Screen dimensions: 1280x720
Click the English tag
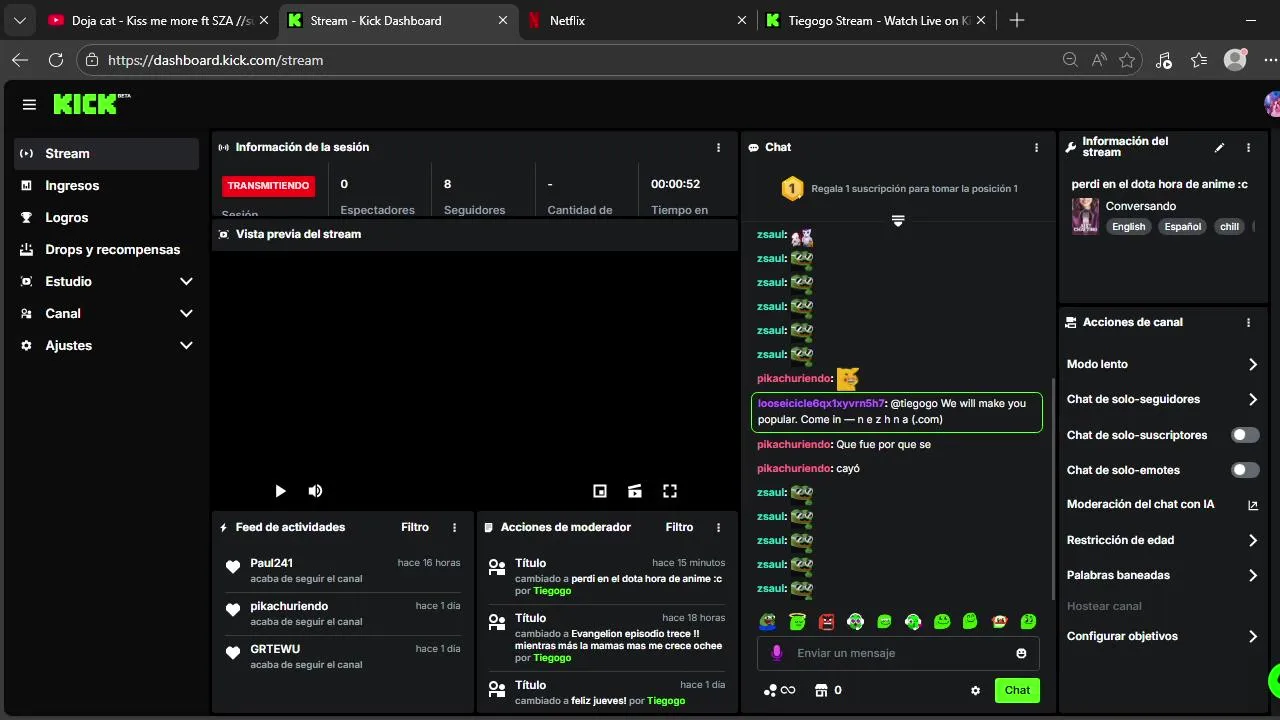click(x=1129, y=227)
